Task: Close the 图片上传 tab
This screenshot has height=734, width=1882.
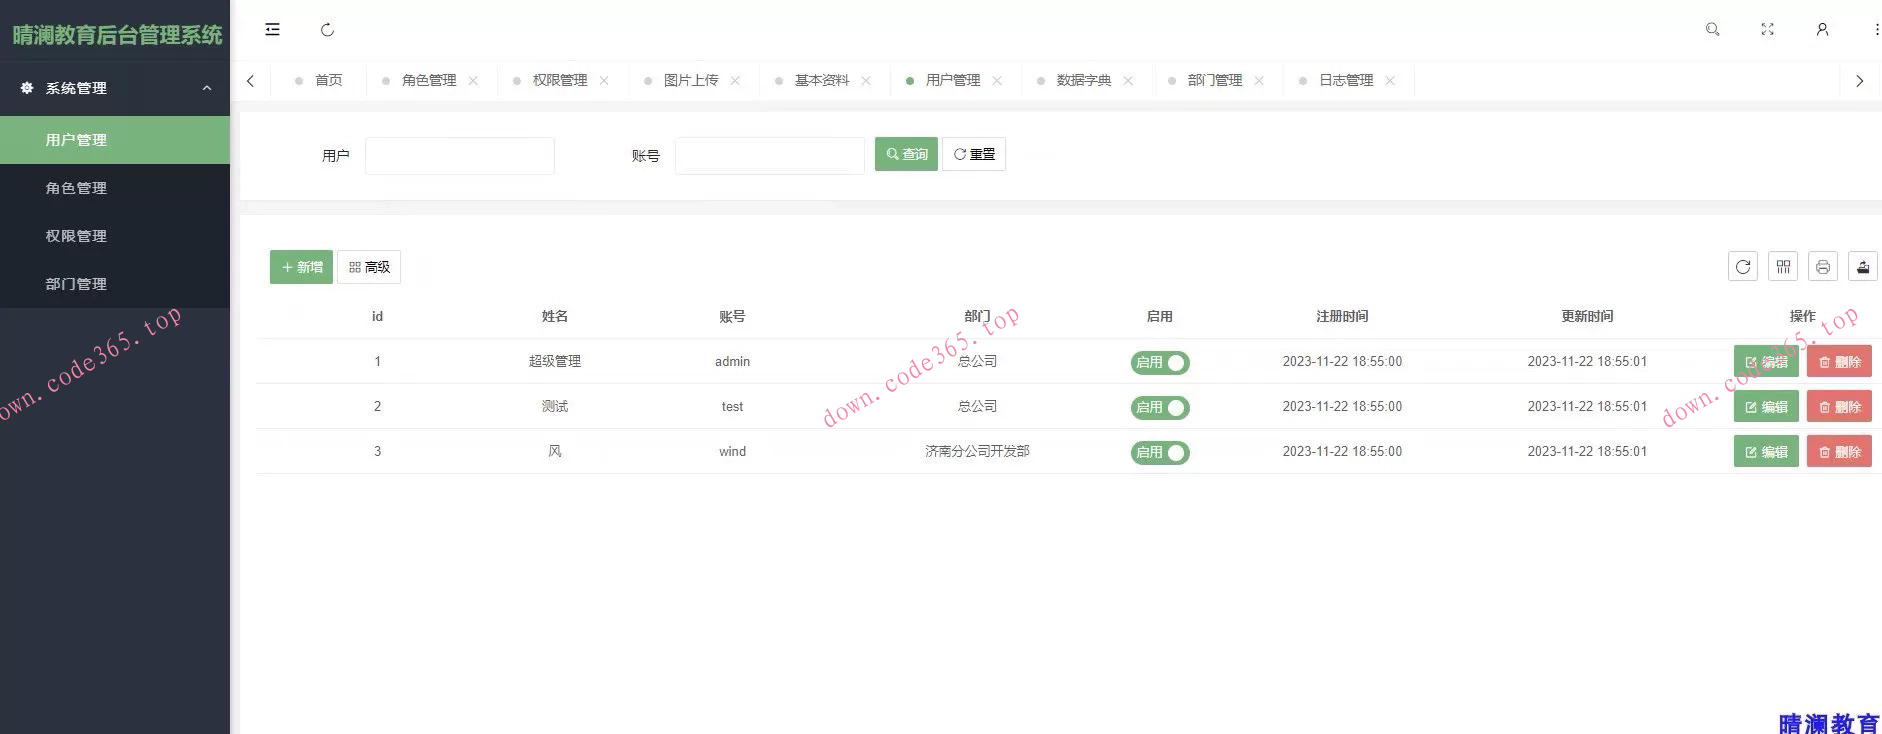Action: tap(735, 81)
